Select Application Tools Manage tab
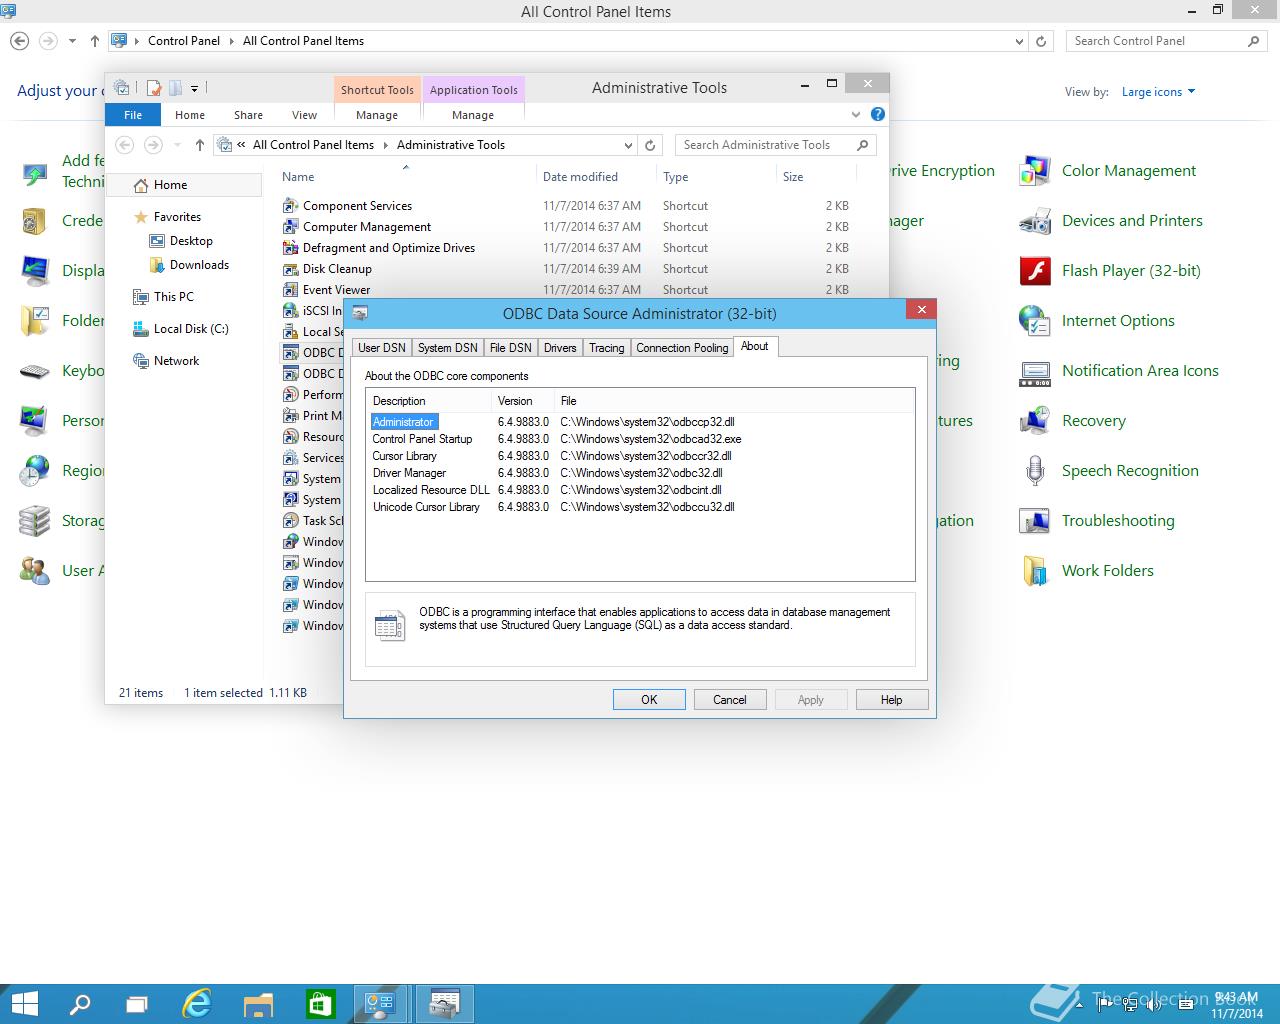The image size is (1280, 1024). 473,115
